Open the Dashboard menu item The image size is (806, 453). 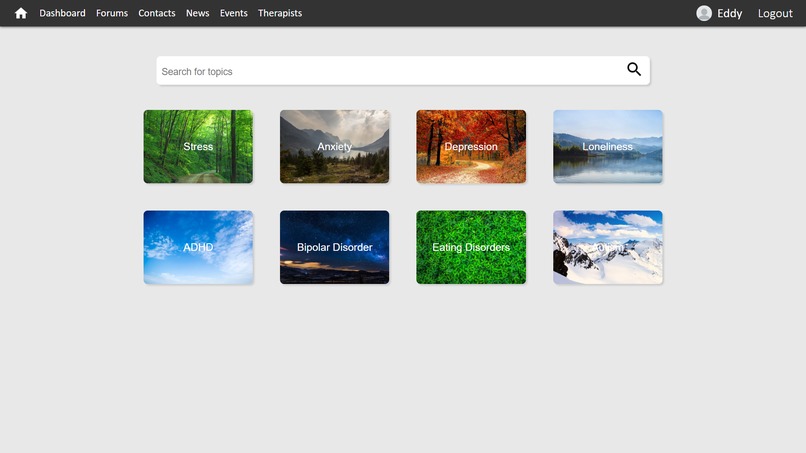point(62,13)
